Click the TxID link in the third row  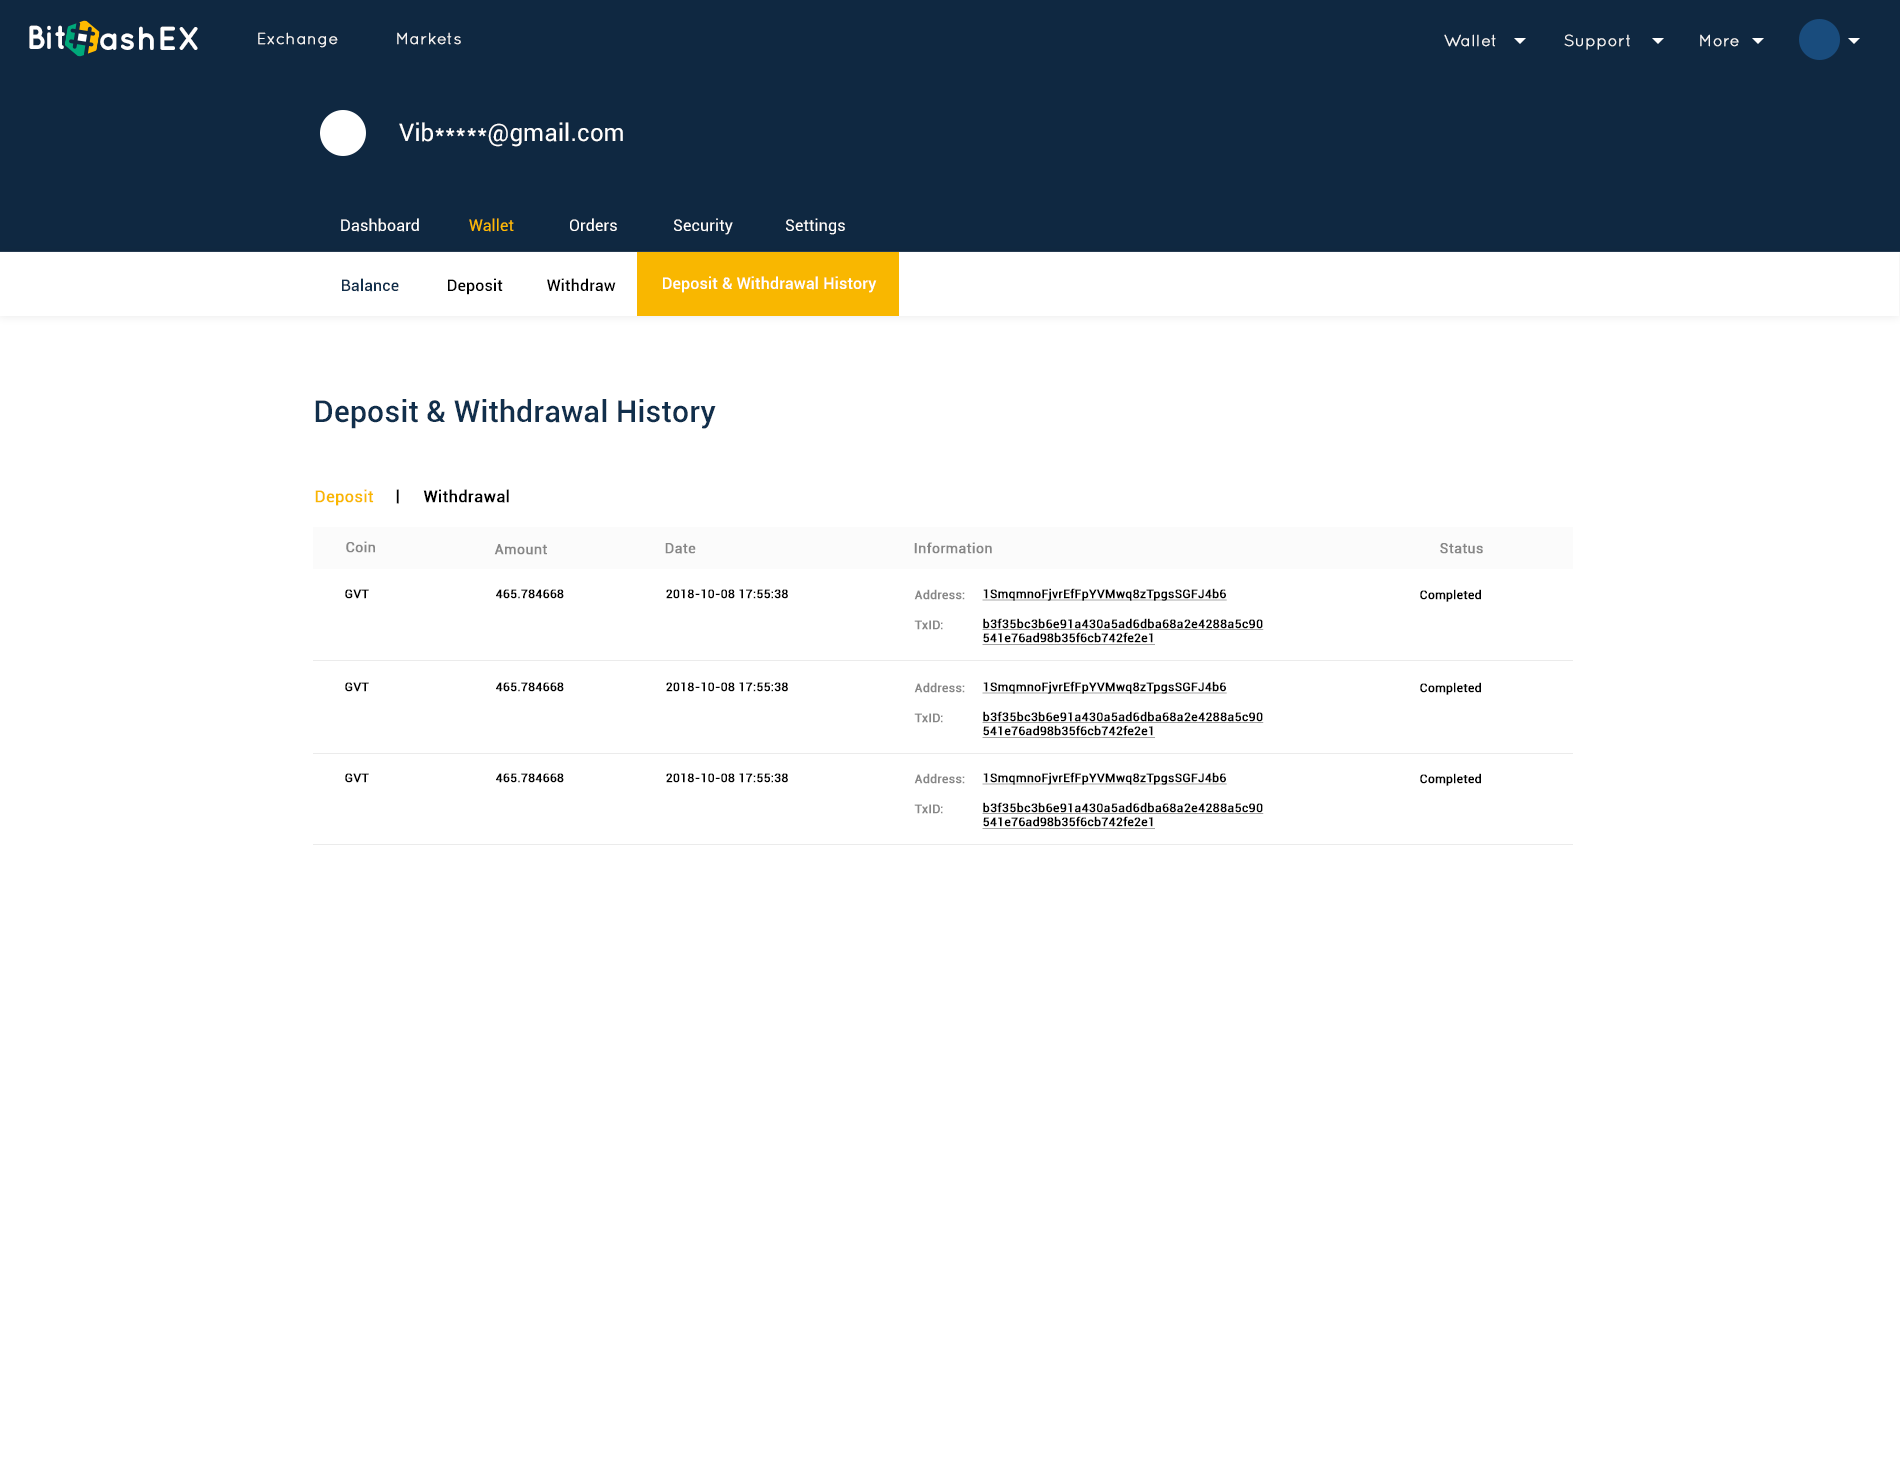click(1121, 815)
